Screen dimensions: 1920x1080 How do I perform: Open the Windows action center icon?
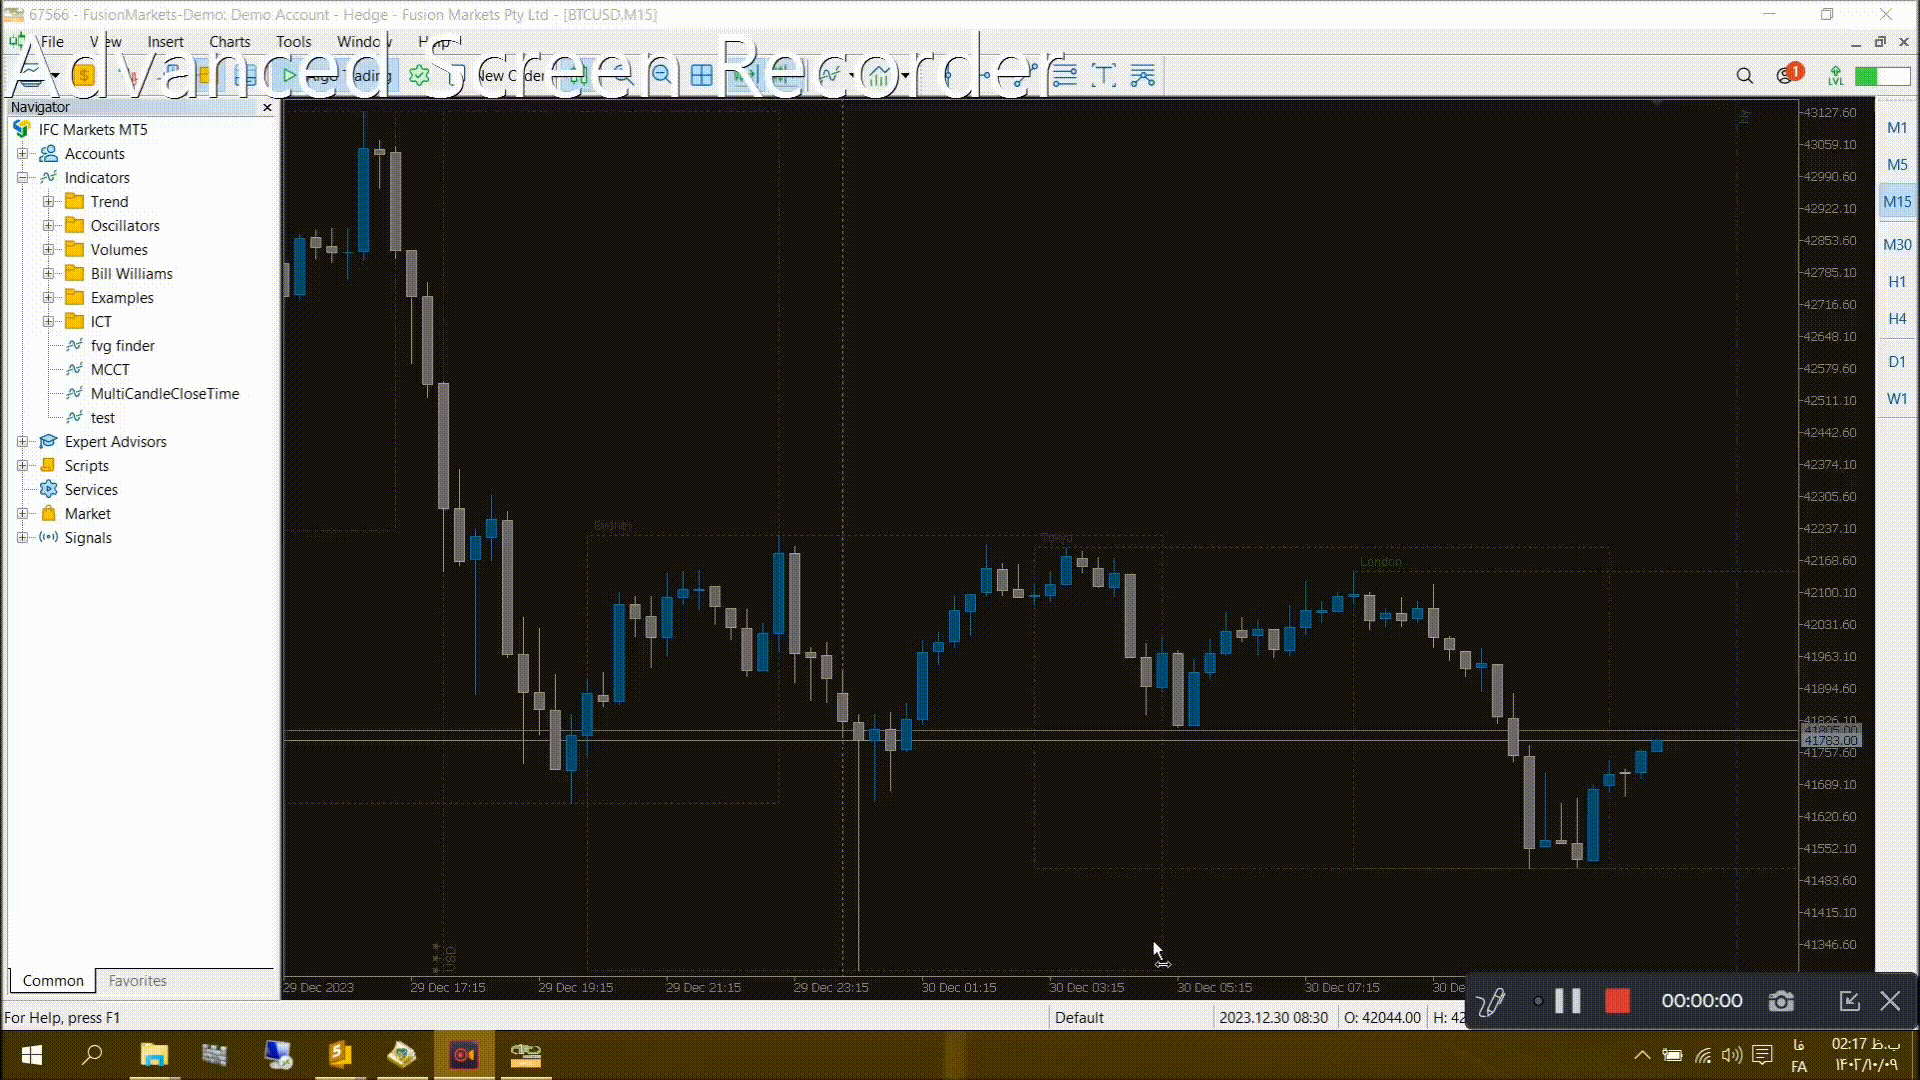pyautogui.click(x=1763, y=1055)
